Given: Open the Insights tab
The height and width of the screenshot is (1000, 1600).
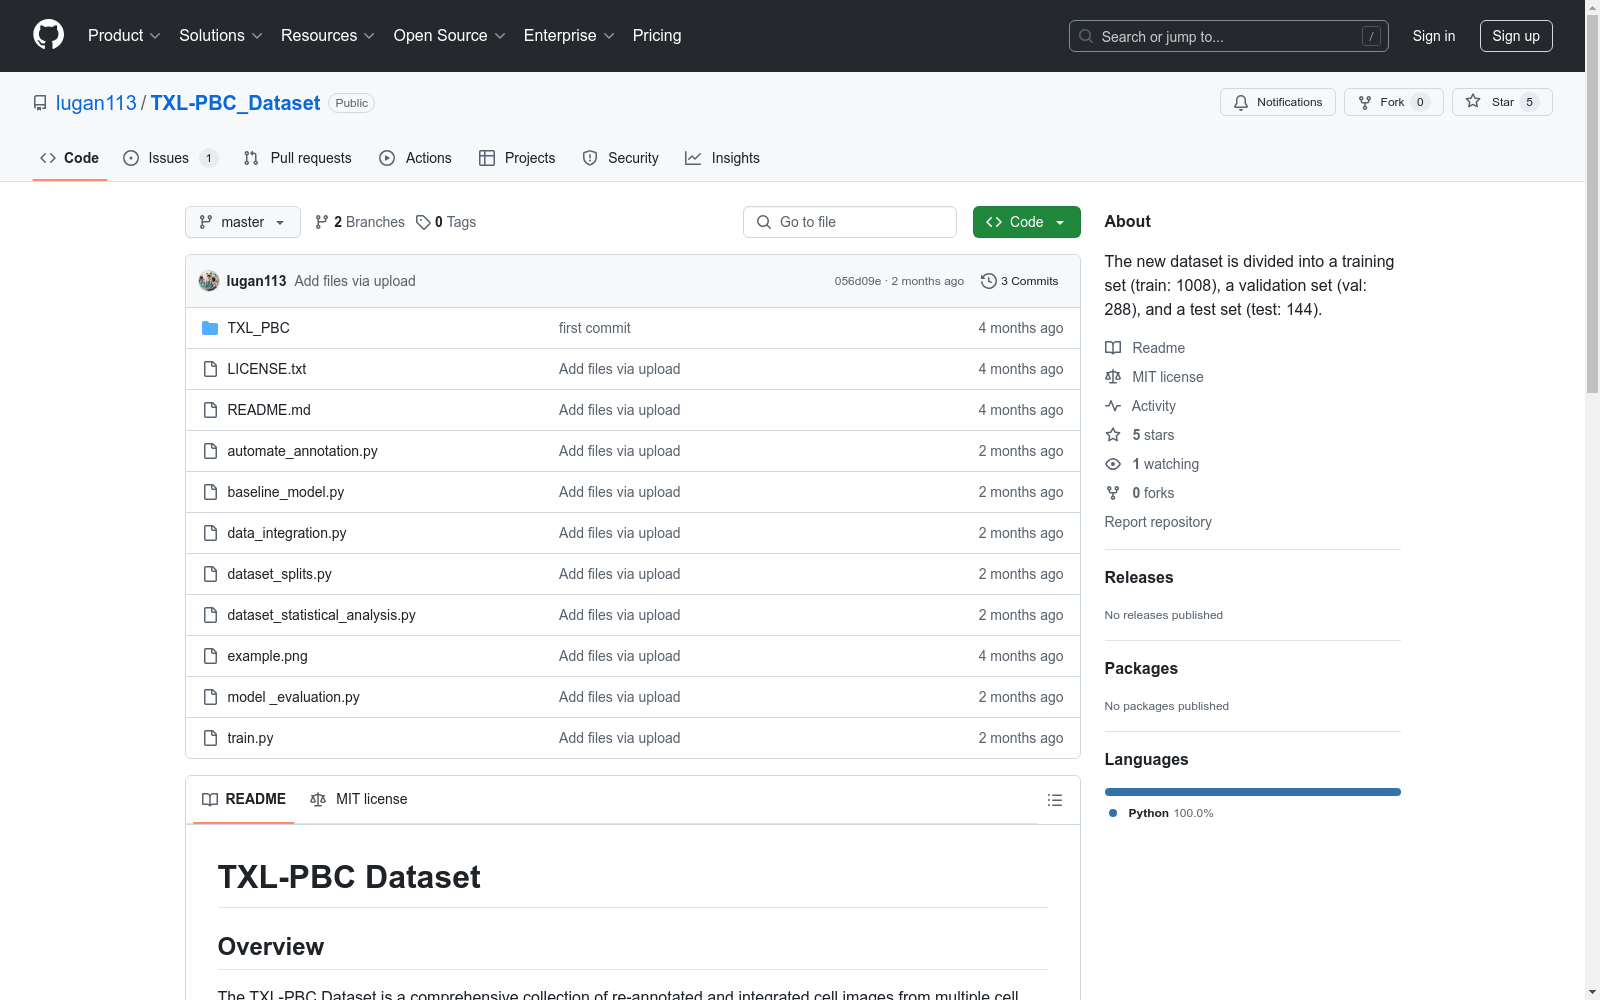Looking at the screenshot, I should 722,158.
